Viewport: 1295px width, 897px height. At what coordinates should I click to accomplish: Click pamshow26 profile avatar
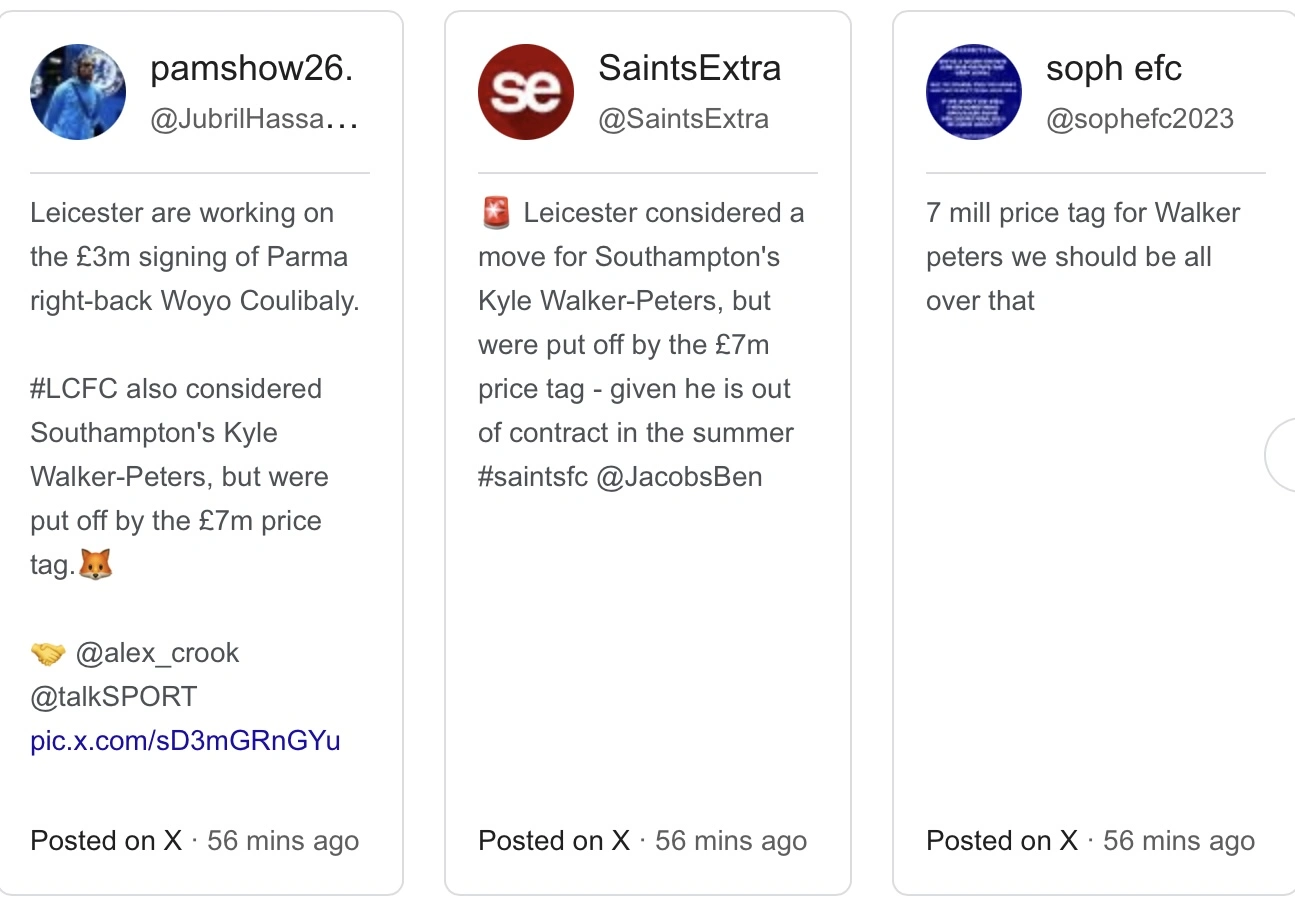[x=78, y=91]
